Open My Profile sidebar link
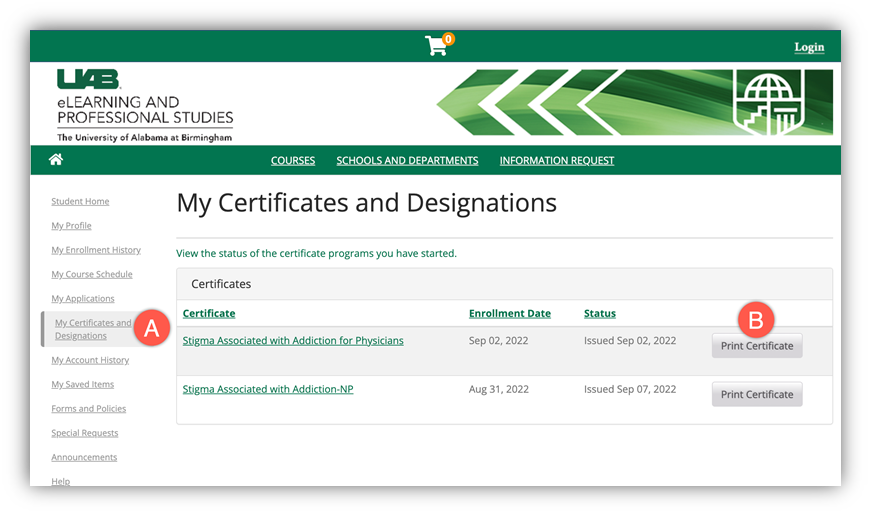The width and height of the screenshot is (871, 516). pos(71,226)
